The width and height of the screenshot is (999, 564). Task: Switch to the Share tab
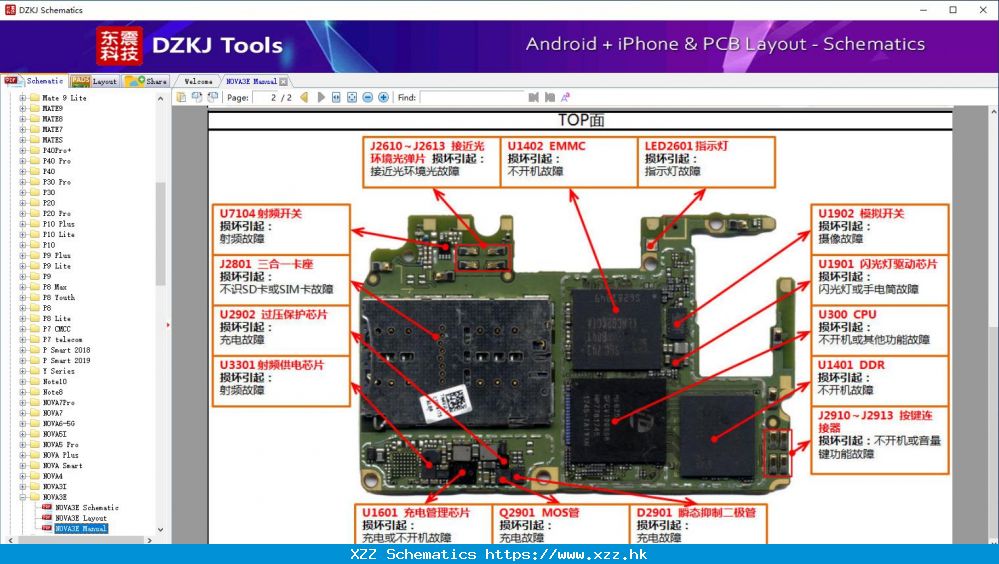(146, 81)
